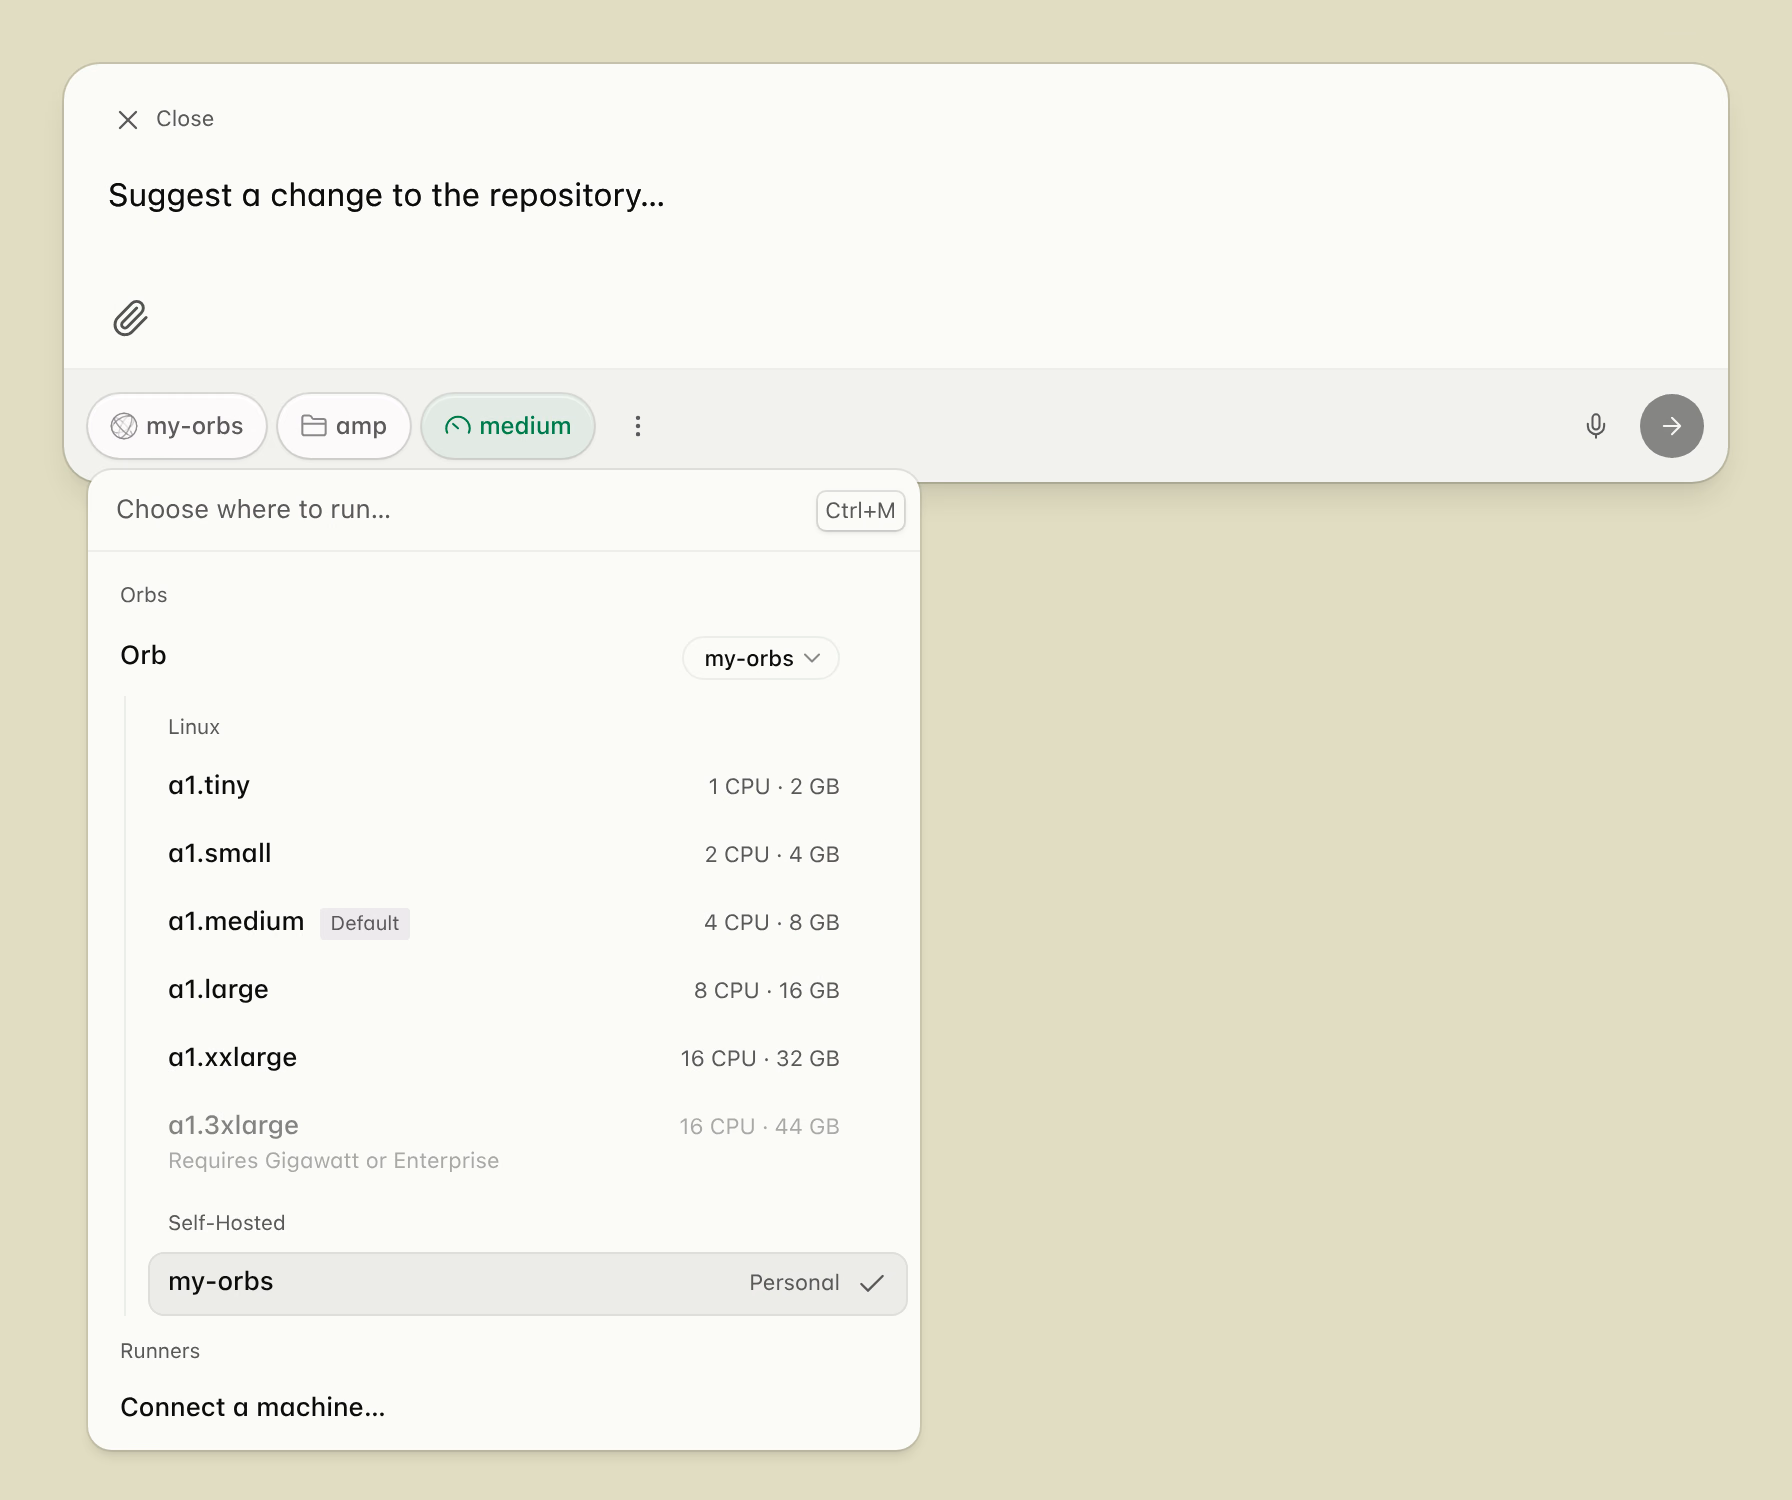Viewport: 1792px width, 1500px height.
Task: Click the paperclip attach file icon
Action: [130, 318]
